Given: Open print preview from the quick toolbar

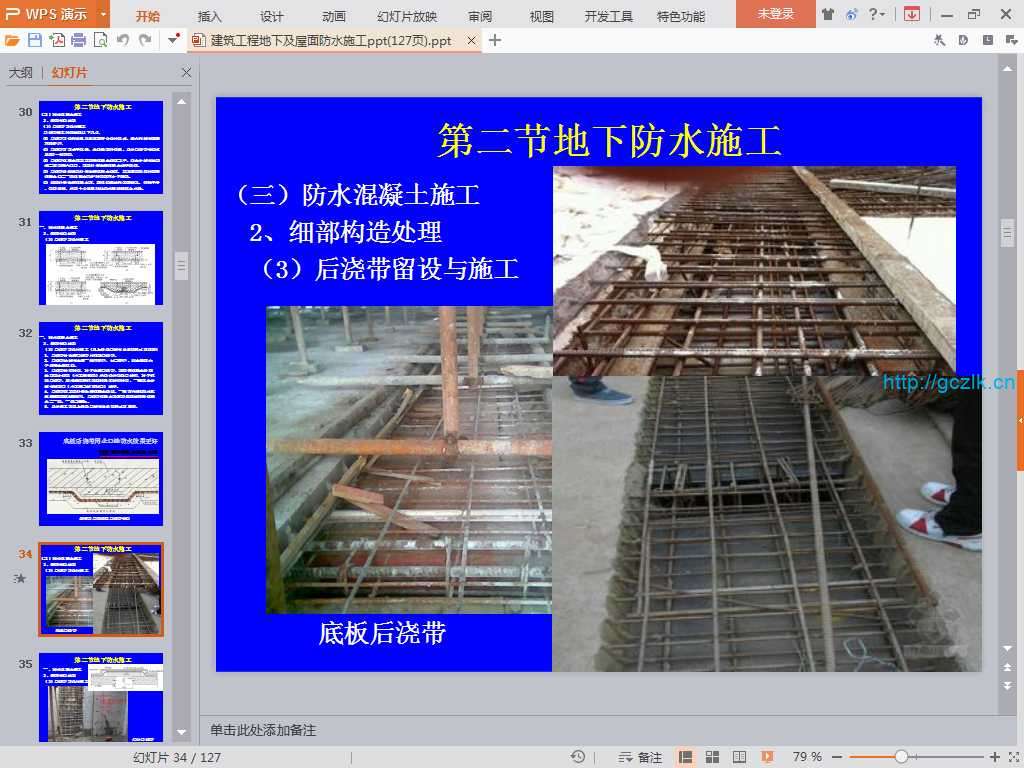Looking at the screenshot, I should [x=100, y=40].
